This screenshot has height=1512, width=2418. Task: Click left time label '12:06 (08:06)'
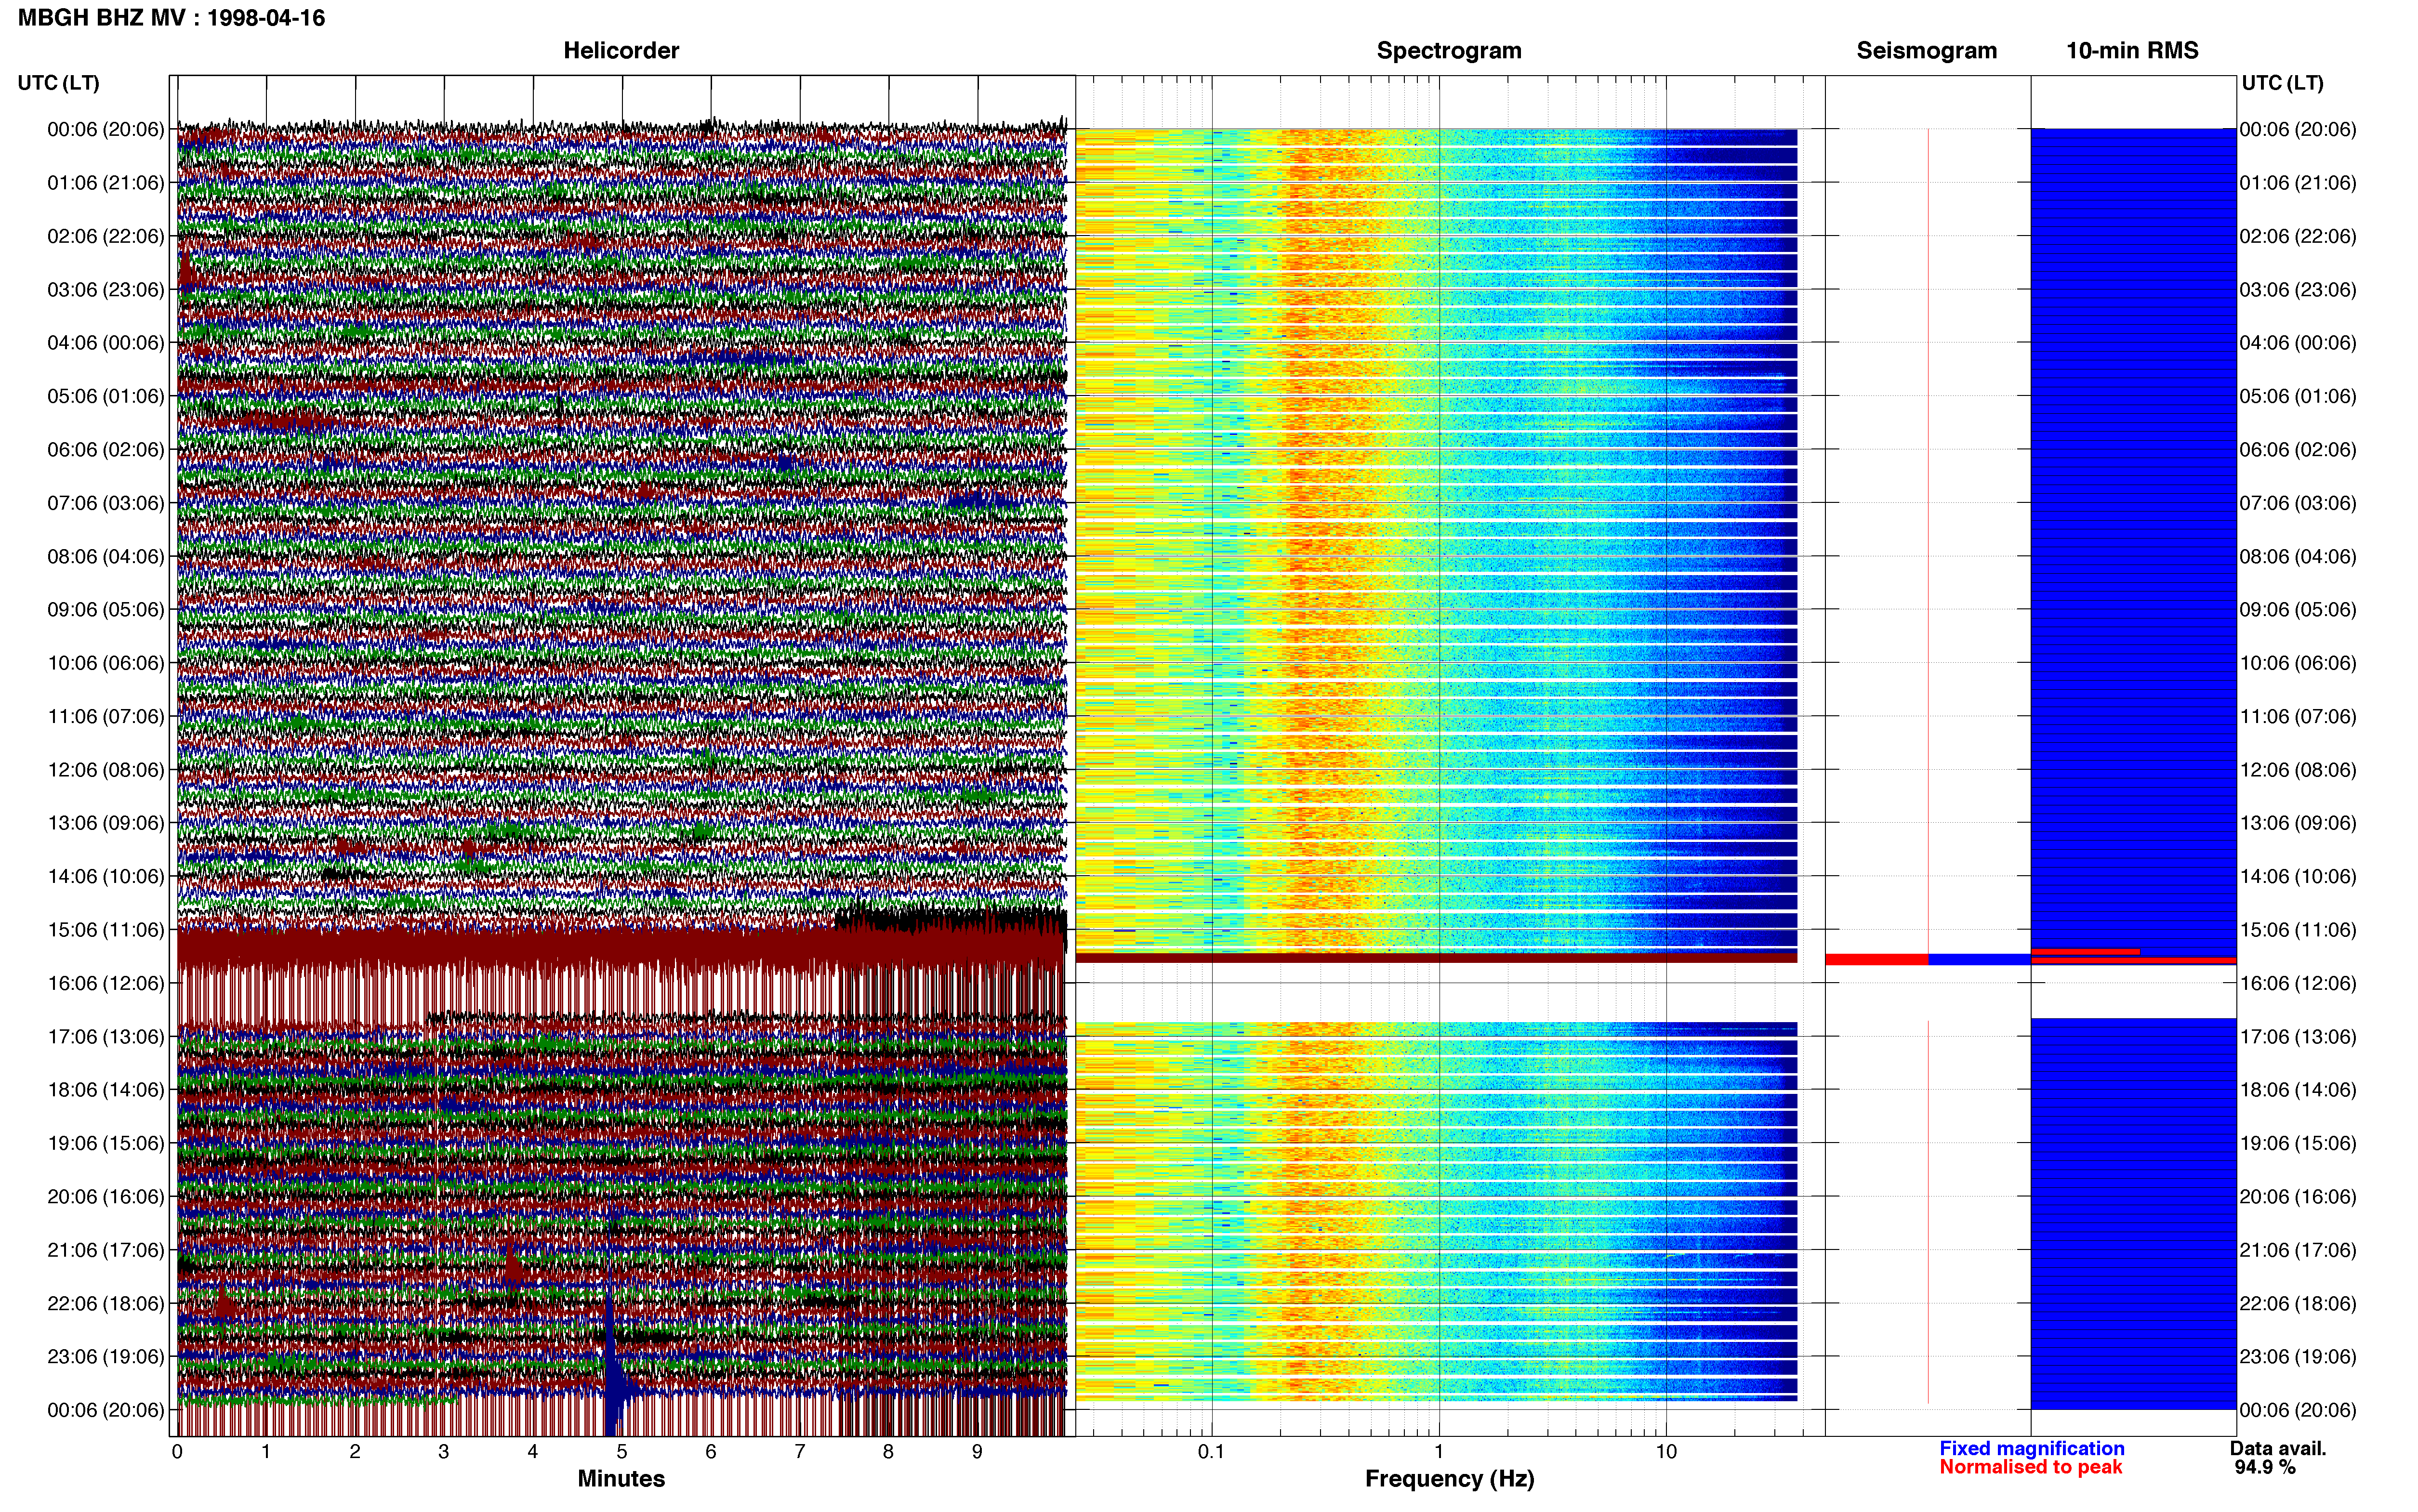coord(105,770)
